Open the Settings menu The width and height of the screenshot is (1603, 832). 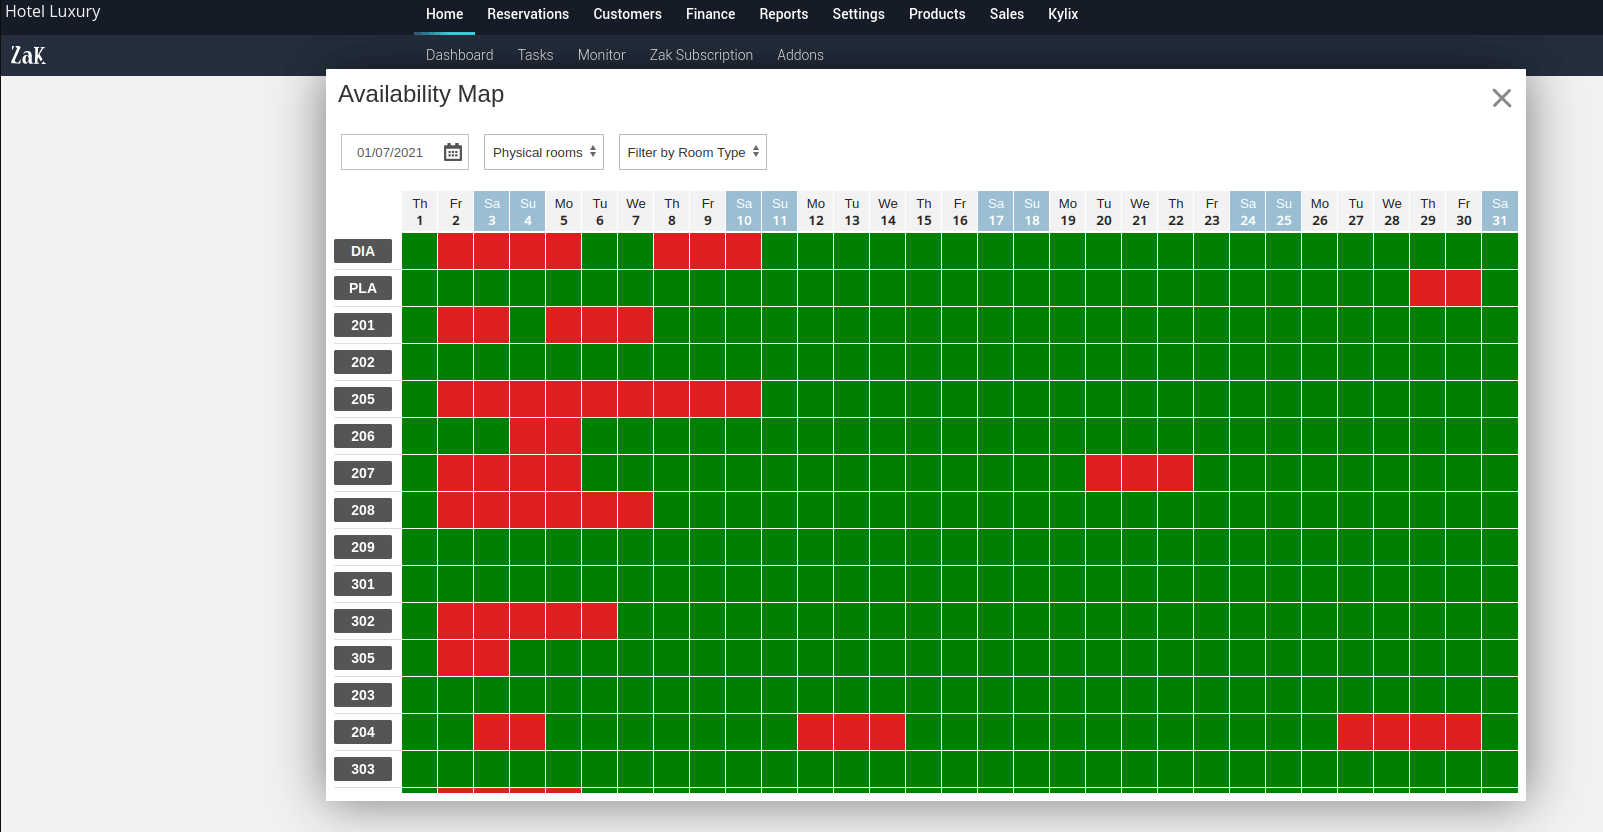coord(858,14)
